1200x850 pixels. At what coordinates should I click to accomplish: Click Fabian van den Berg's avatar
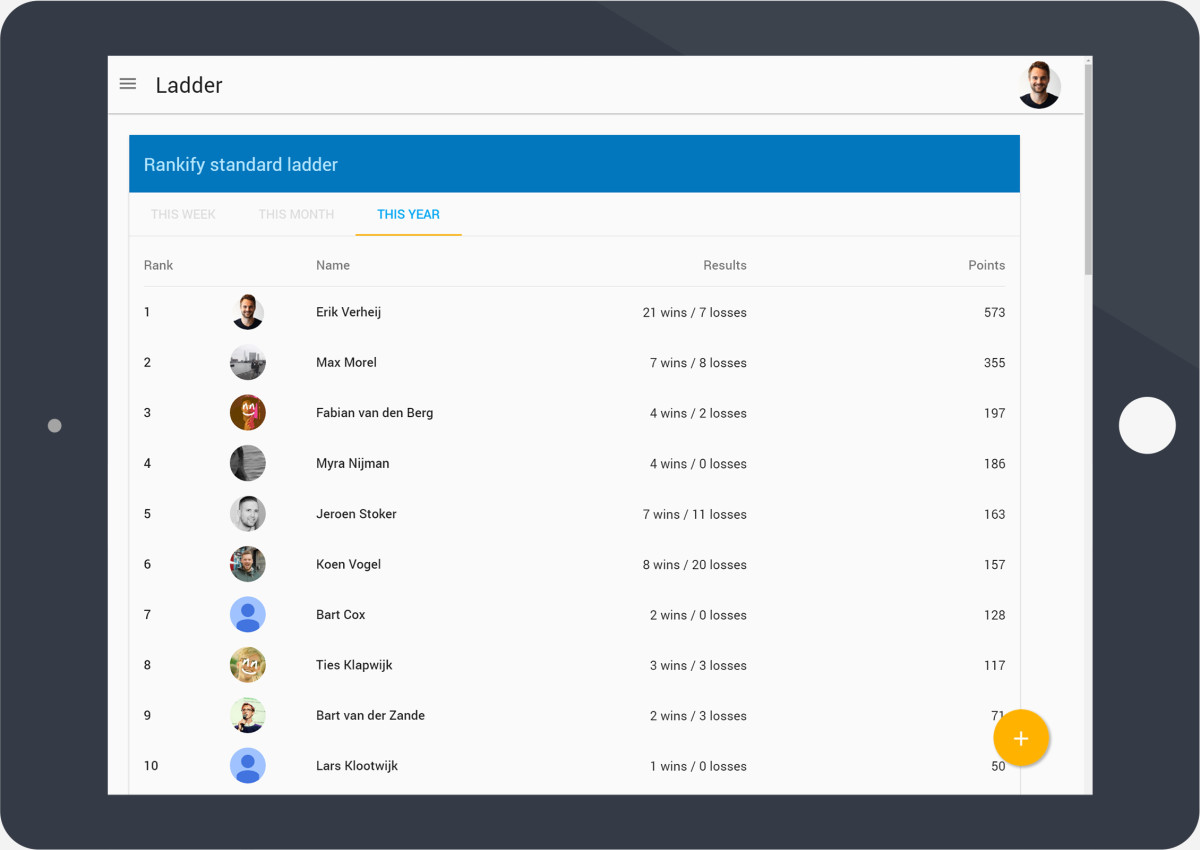pos(248,413)
